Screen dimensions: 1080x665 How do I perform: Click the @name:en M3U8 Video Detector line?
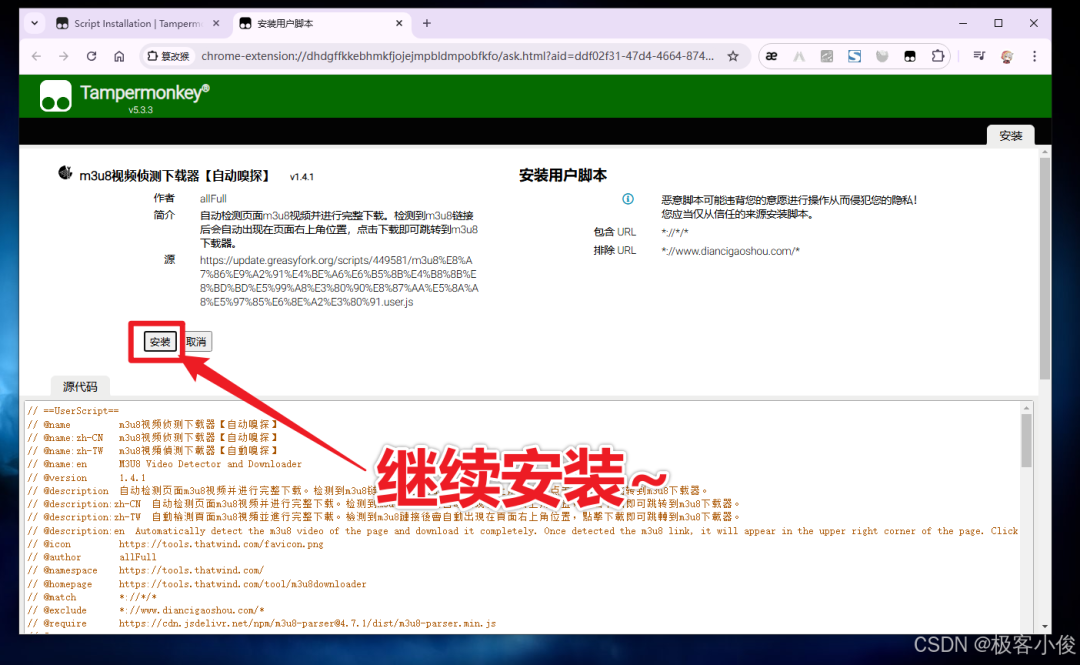tap(165, 464)
